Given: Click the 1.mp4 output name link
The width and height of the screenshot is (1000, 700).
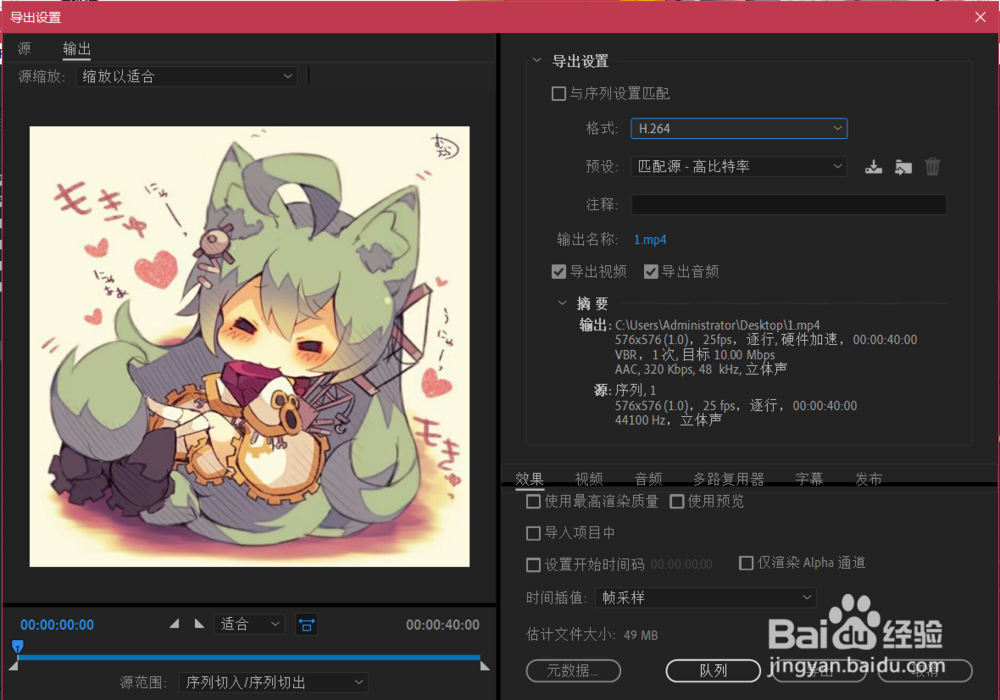Looking at the screenshot, I should 650,240.
